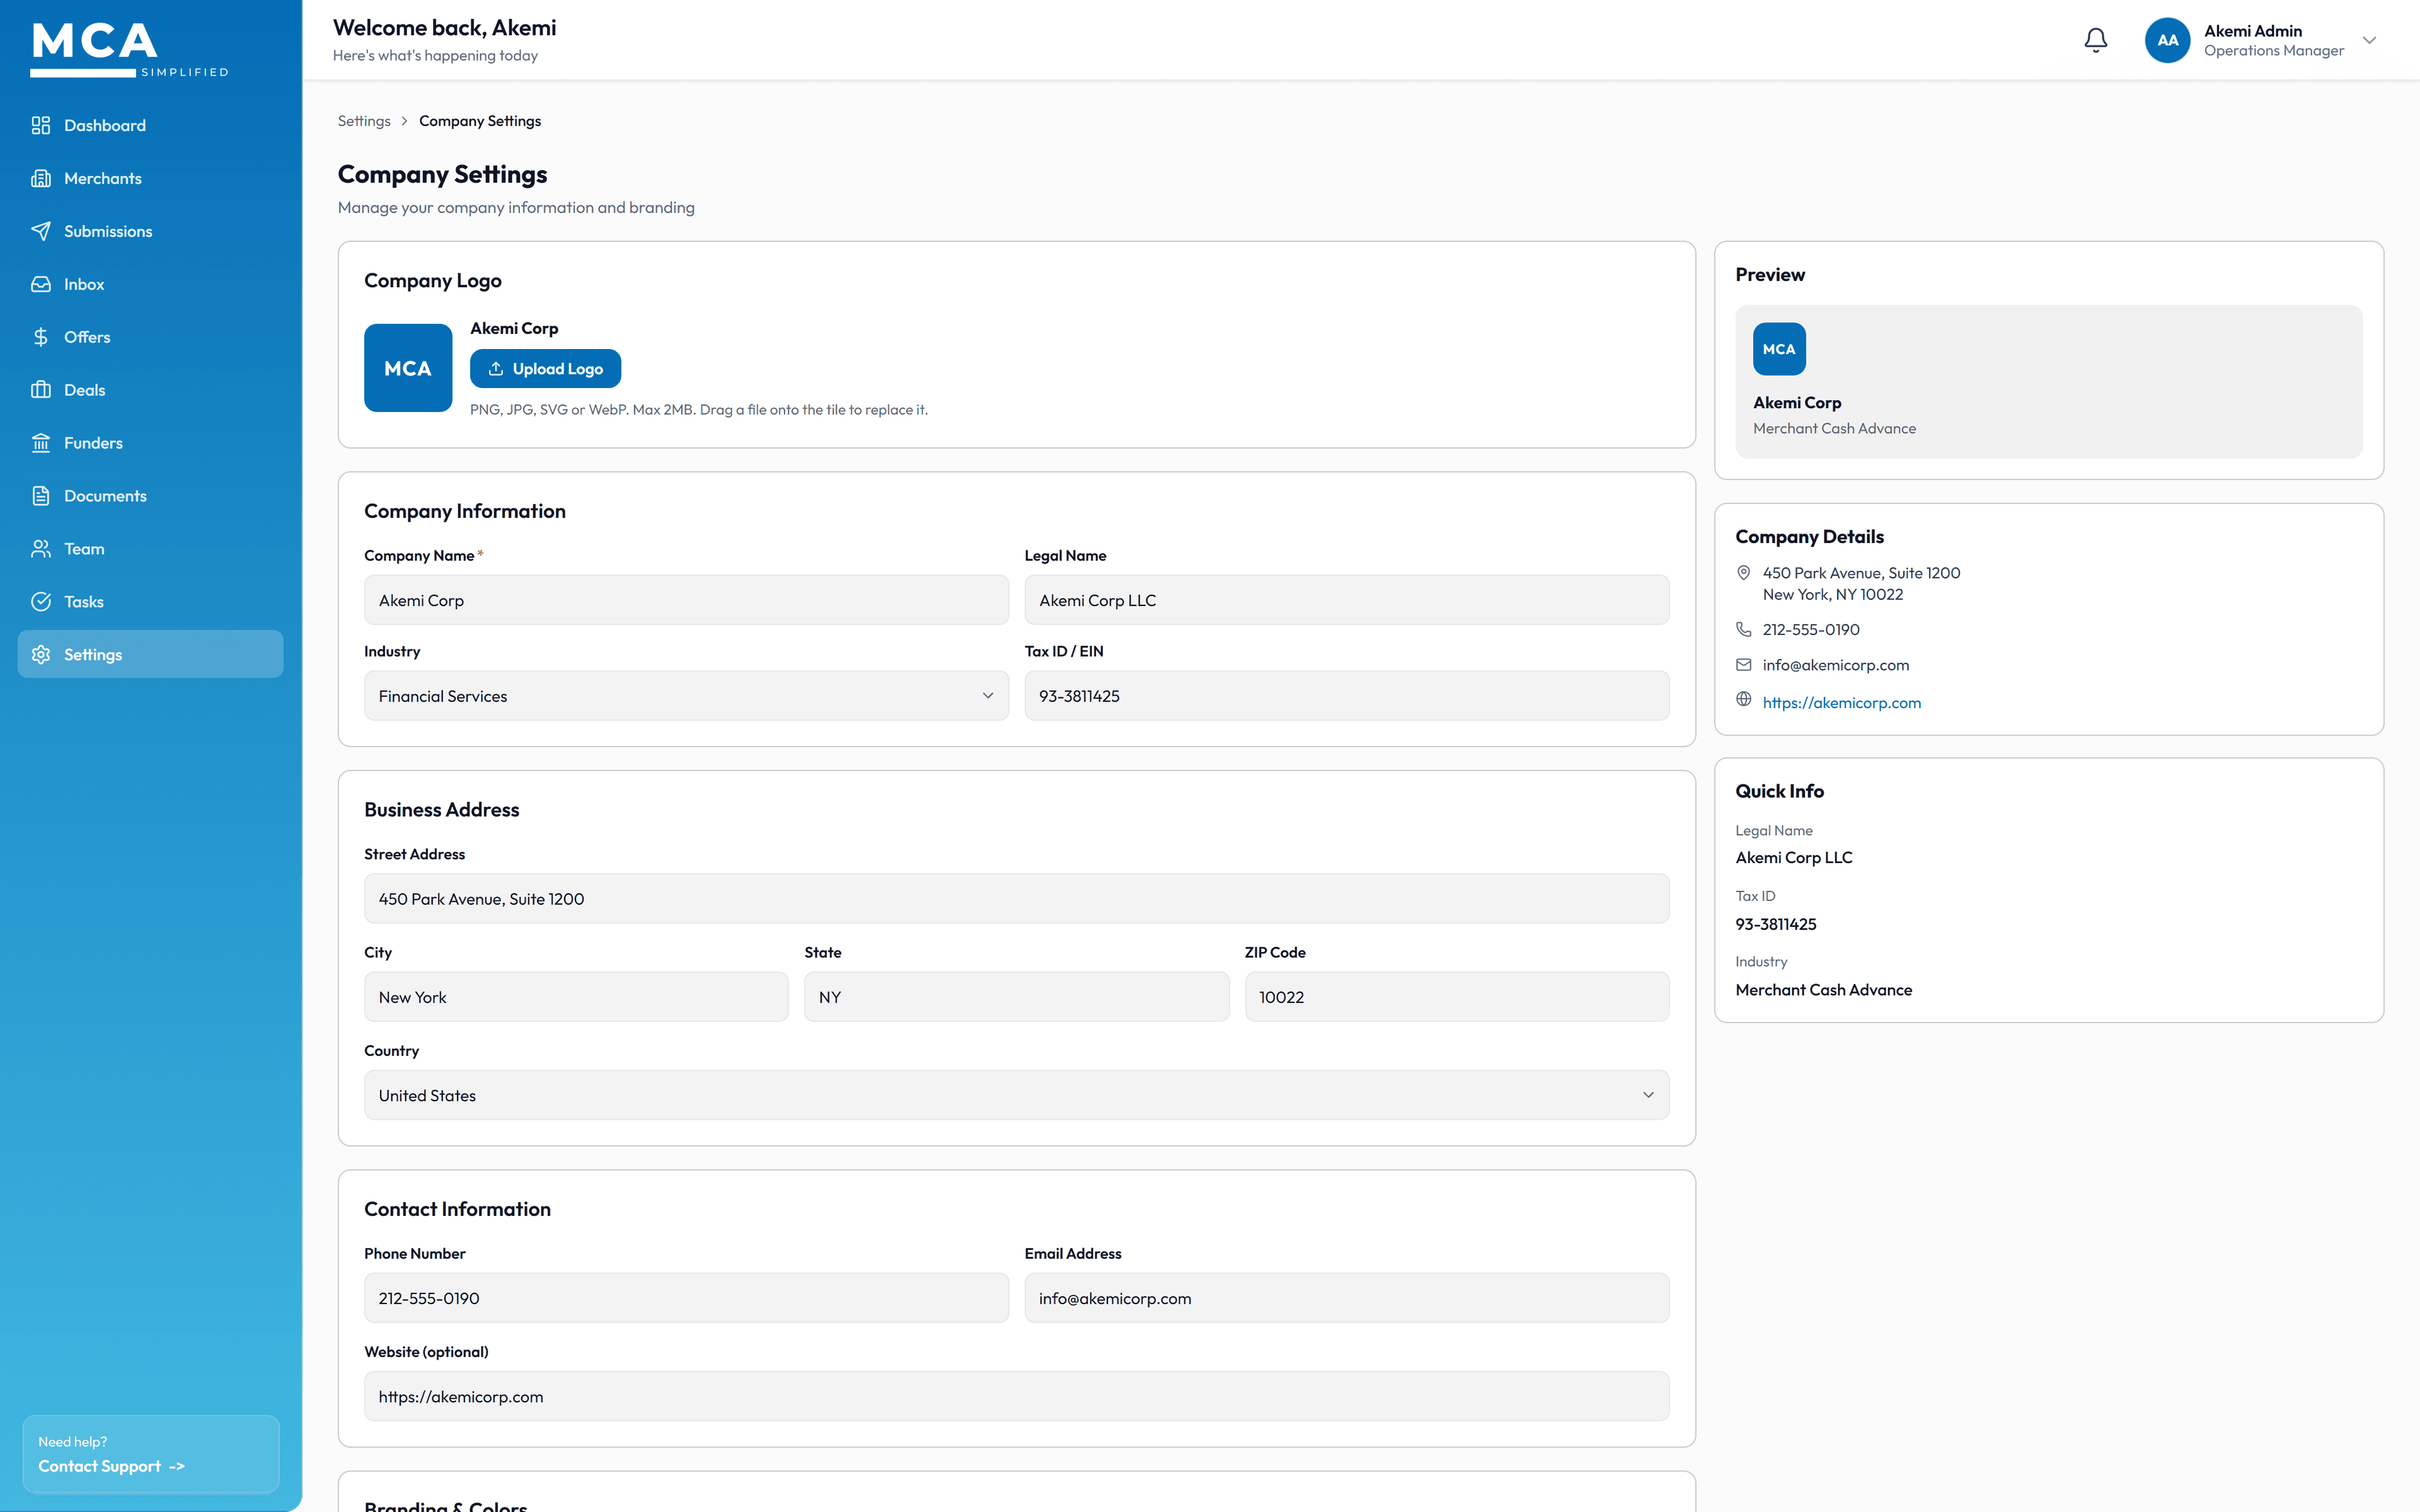Viewport: 2420px width, 1512px height.
Task: Click the Company Name input field
Action: click(686, 600)
